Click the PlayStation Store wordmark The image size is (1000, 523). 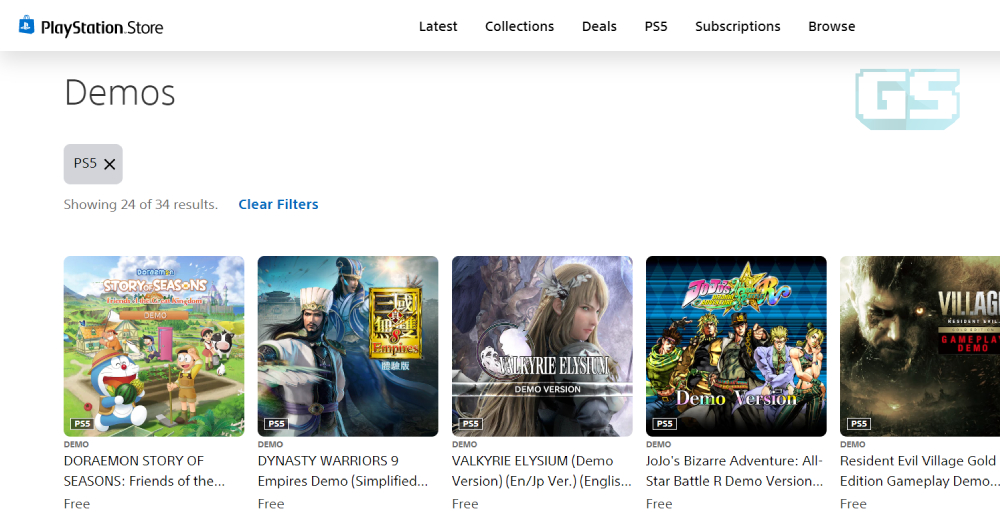102,27
